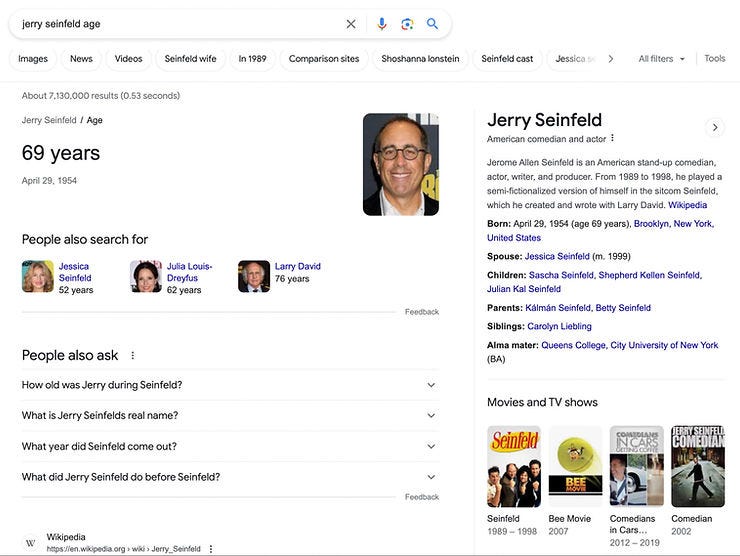Open options dots beside Wikipedia result URL

(x=211, y=549)
